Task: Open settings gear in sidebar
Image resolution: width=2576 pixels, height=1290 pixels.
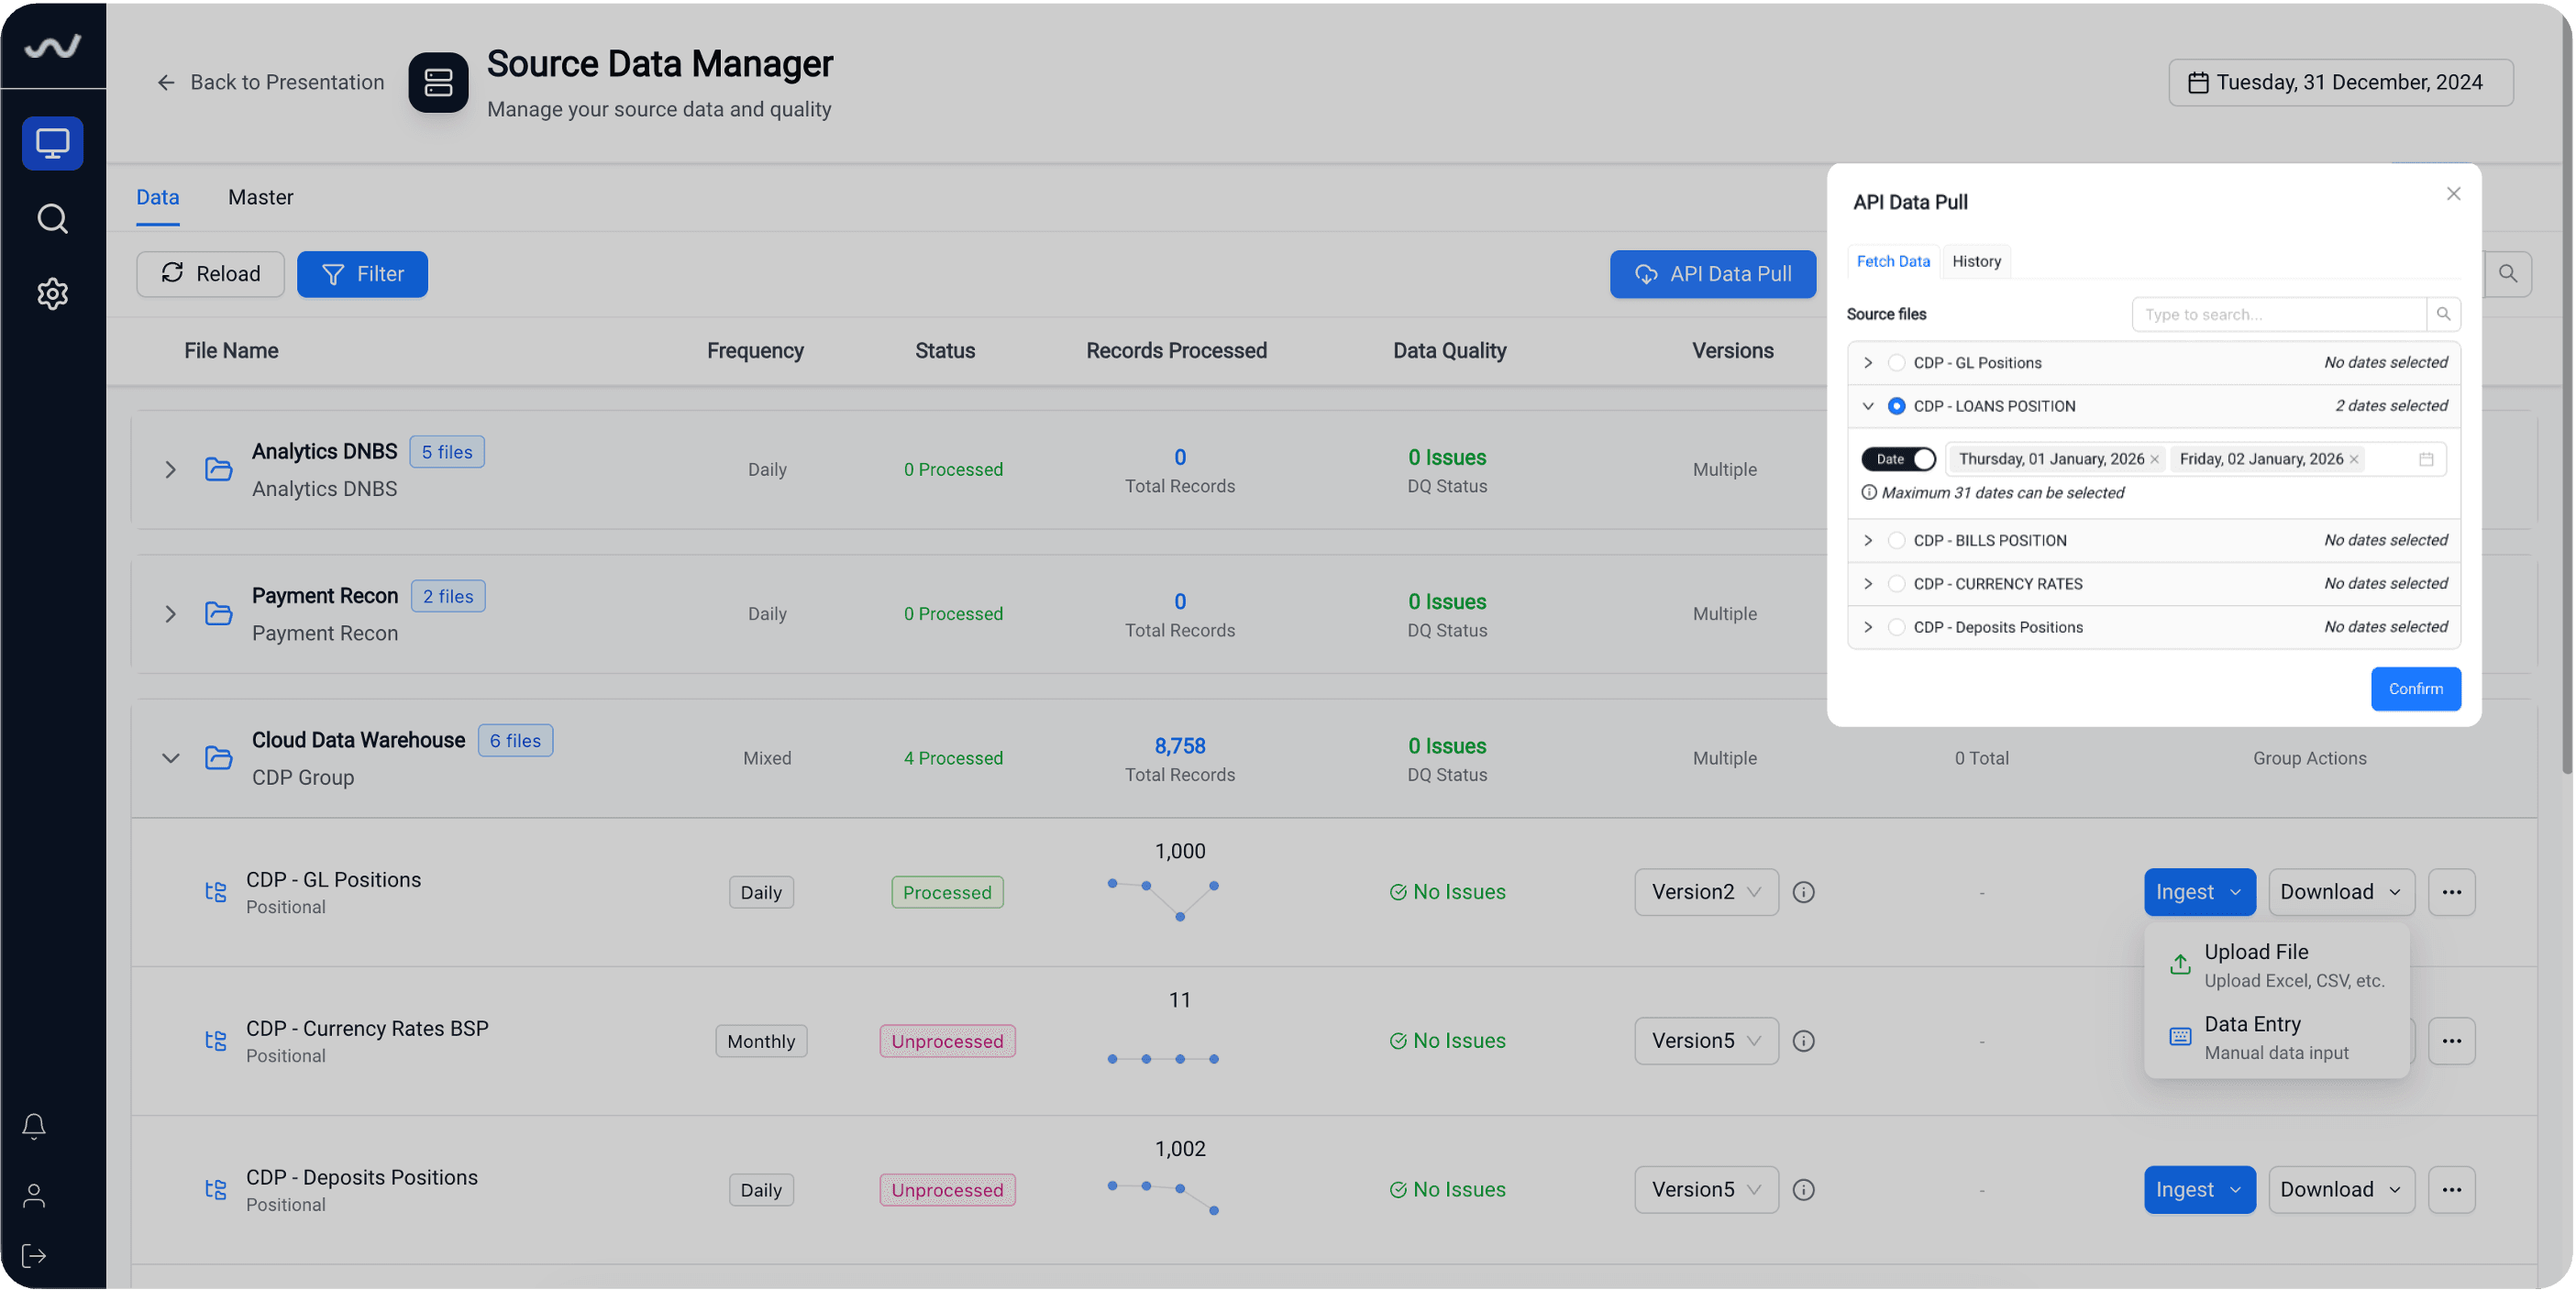Action: pyautogui.click(x=52, y=293)
